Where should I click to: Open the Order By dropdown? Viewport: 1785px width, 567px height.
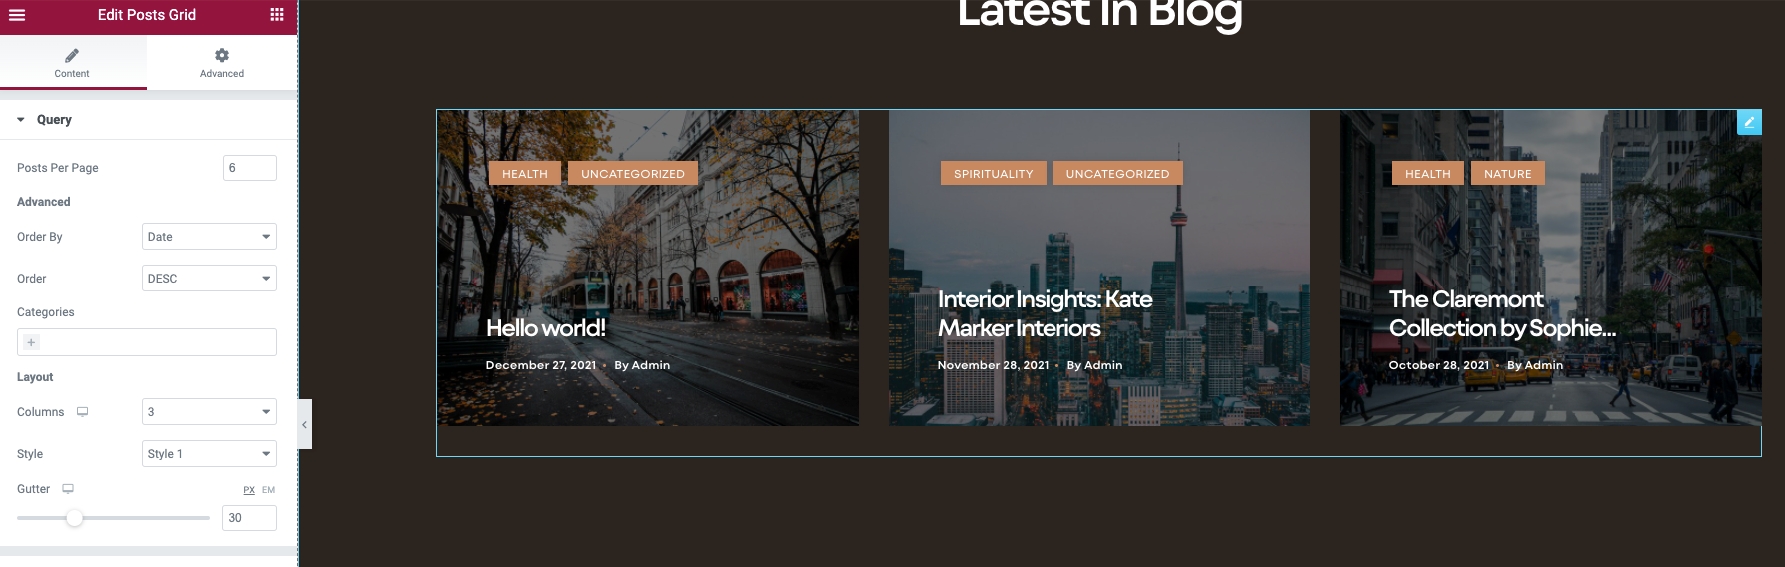[x=209, y=237]
